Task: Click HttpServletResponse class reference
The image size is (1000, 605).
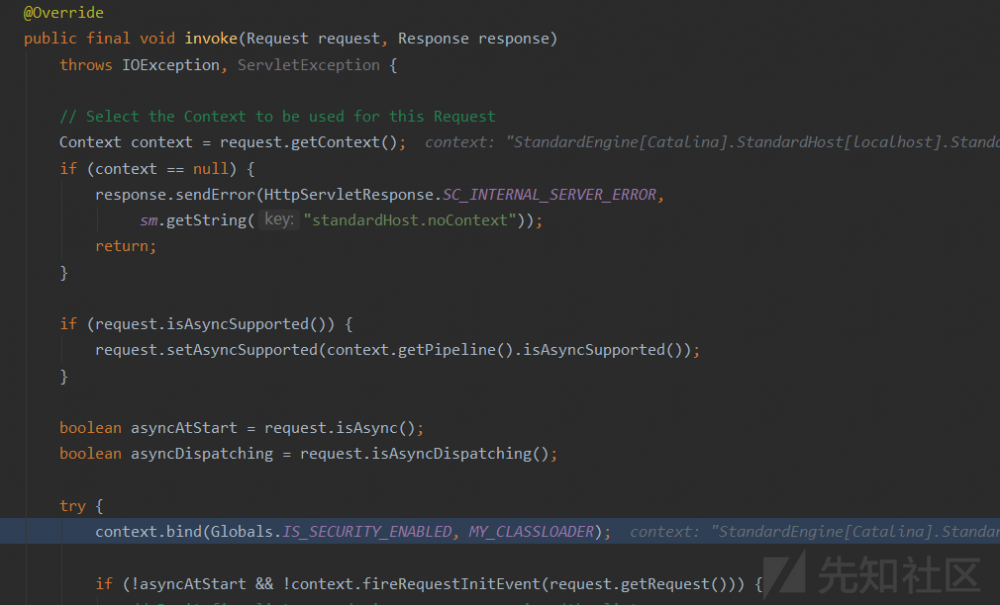Action: coord(349,194)
